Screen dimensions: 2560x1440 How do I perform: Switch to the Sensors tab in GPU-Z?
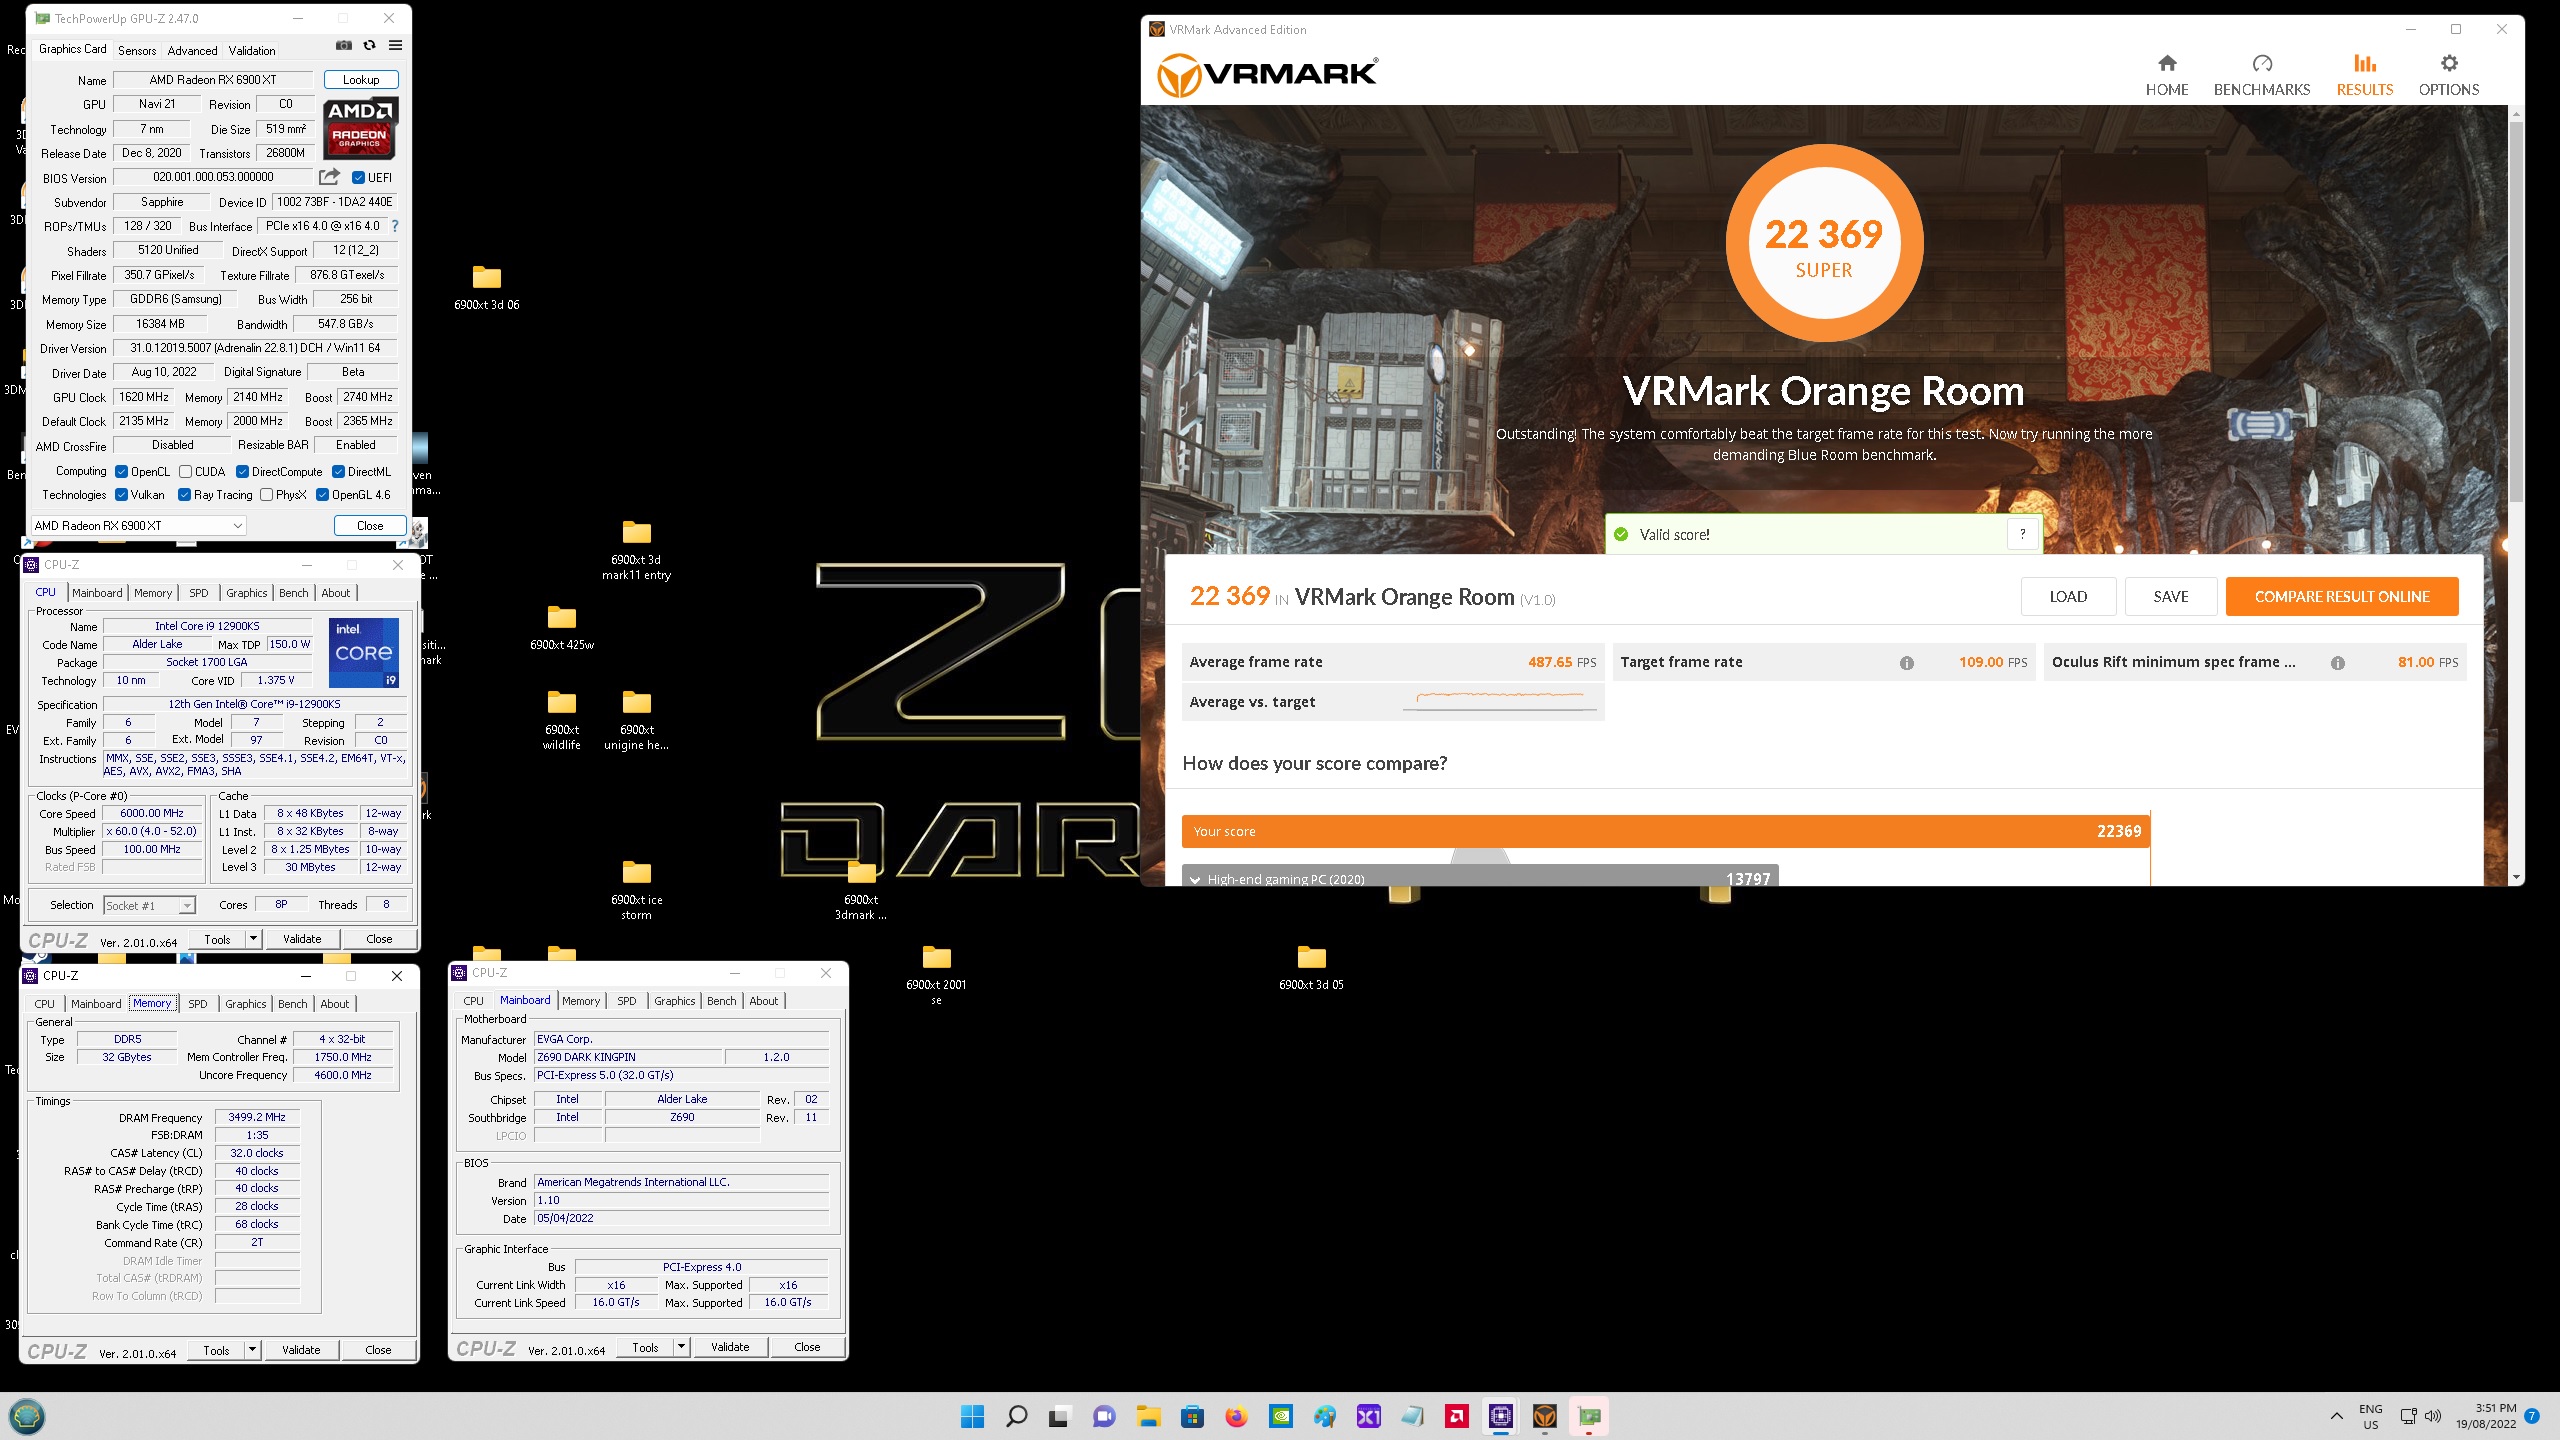(137, 51)
